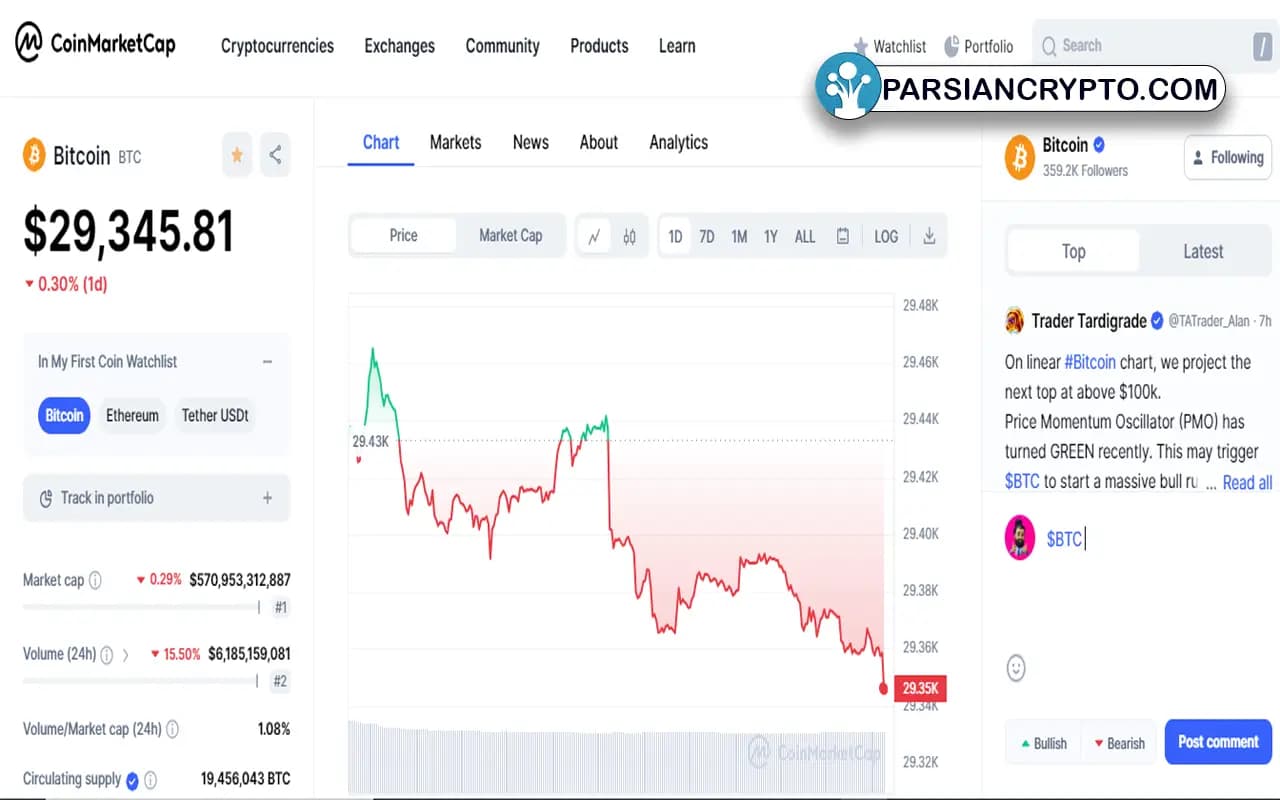The image size is (1280, 800).
Task: Toggle the Market Cap chart view
Action: tap(510, 236)
